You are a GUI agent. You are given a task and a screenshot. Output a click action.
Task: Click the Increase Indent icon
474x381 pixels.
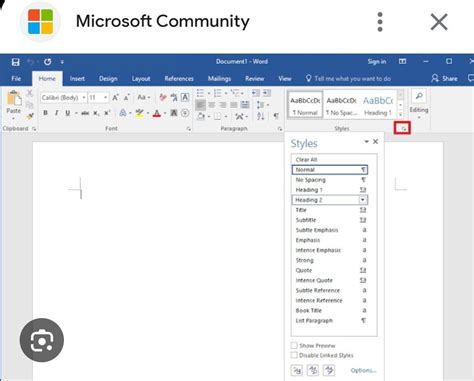pyautogui.click(x=267, y=93)
